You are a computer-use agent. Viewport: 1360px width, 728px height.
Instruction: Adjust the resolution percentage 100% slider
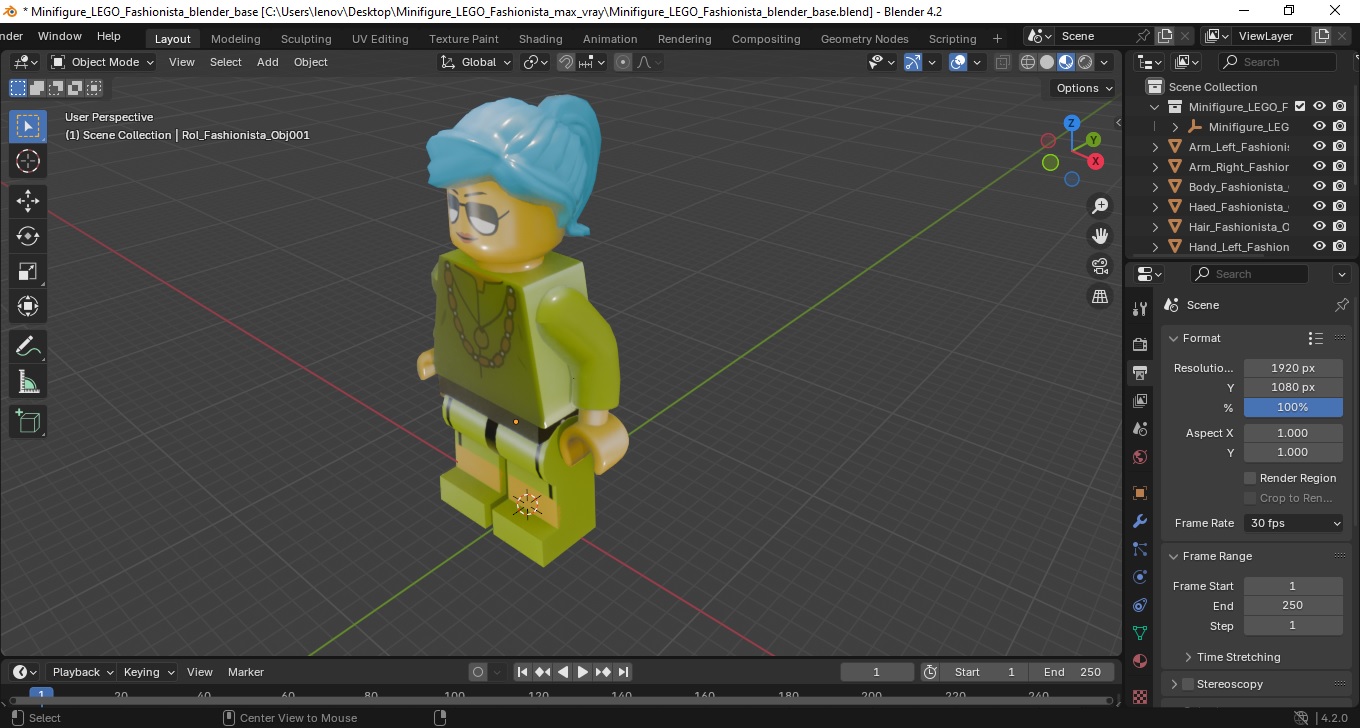1293,407
